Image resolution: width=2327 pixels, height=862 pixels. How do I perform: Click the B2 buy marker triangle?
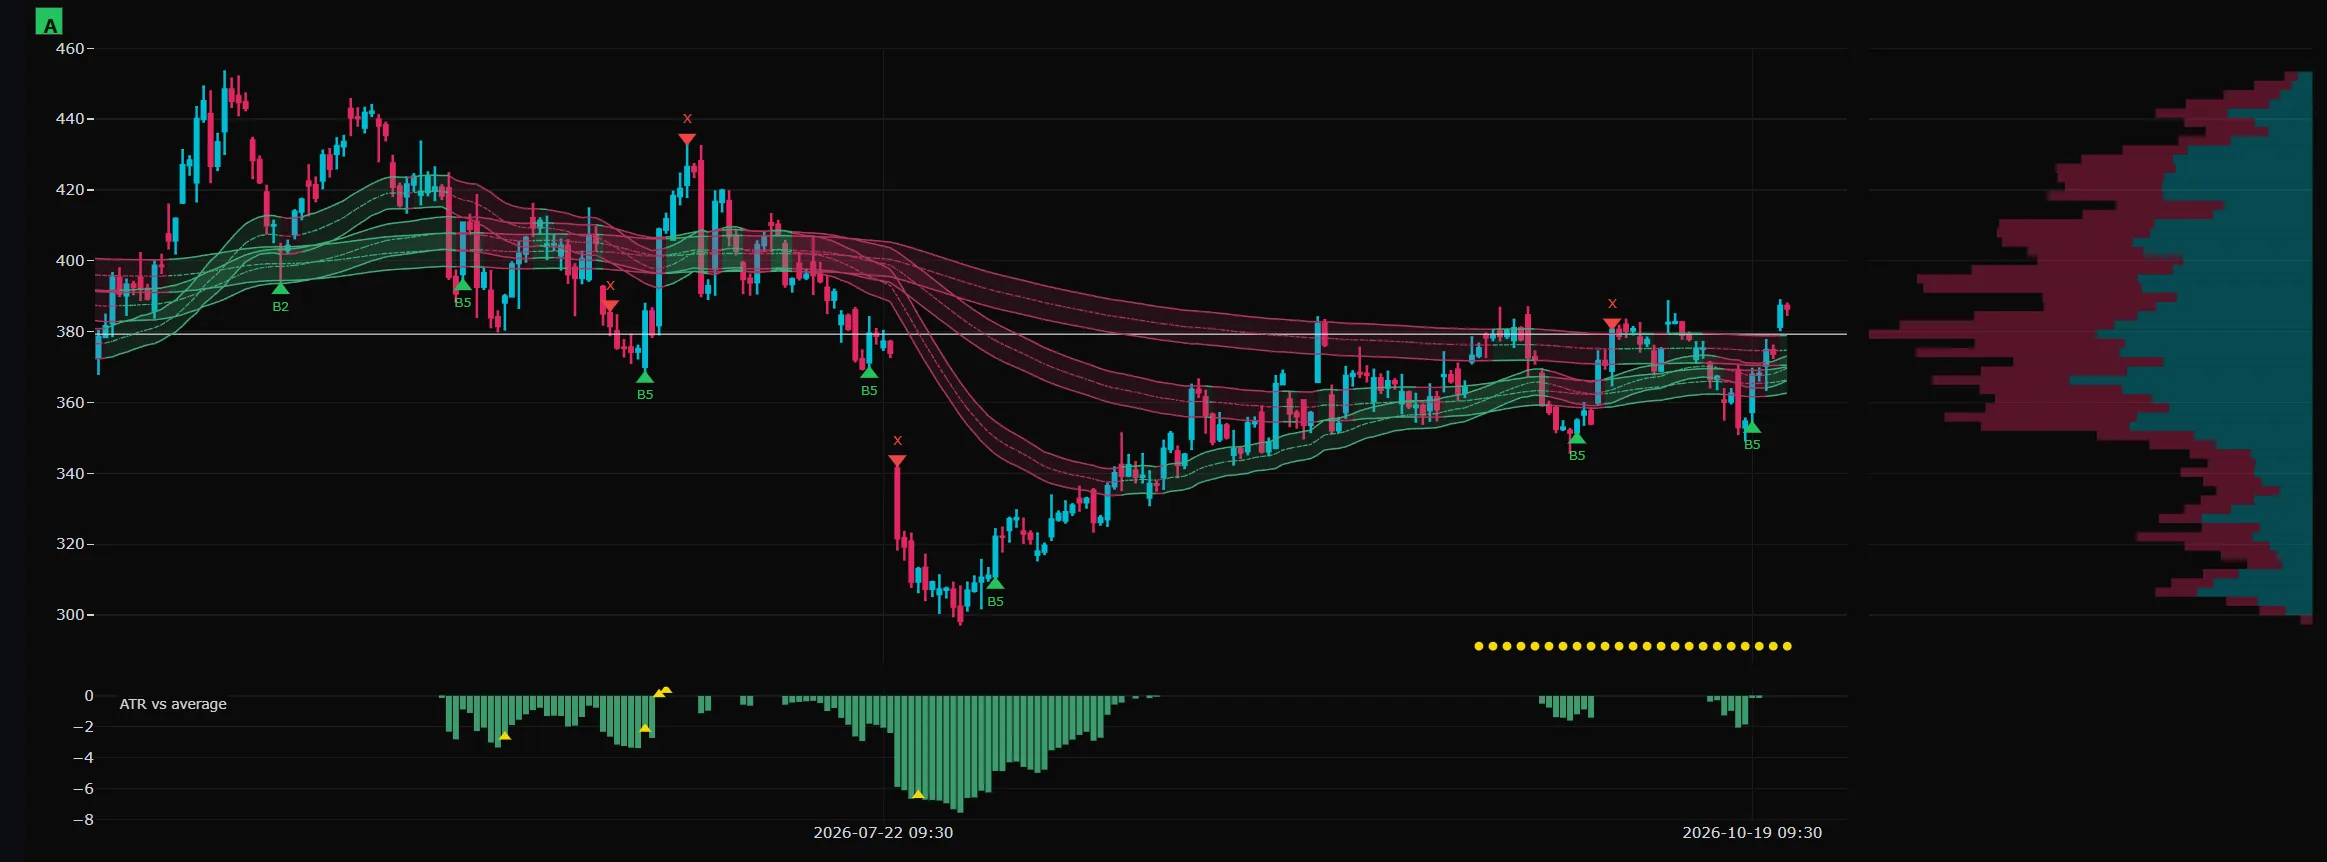coord(280,289)
